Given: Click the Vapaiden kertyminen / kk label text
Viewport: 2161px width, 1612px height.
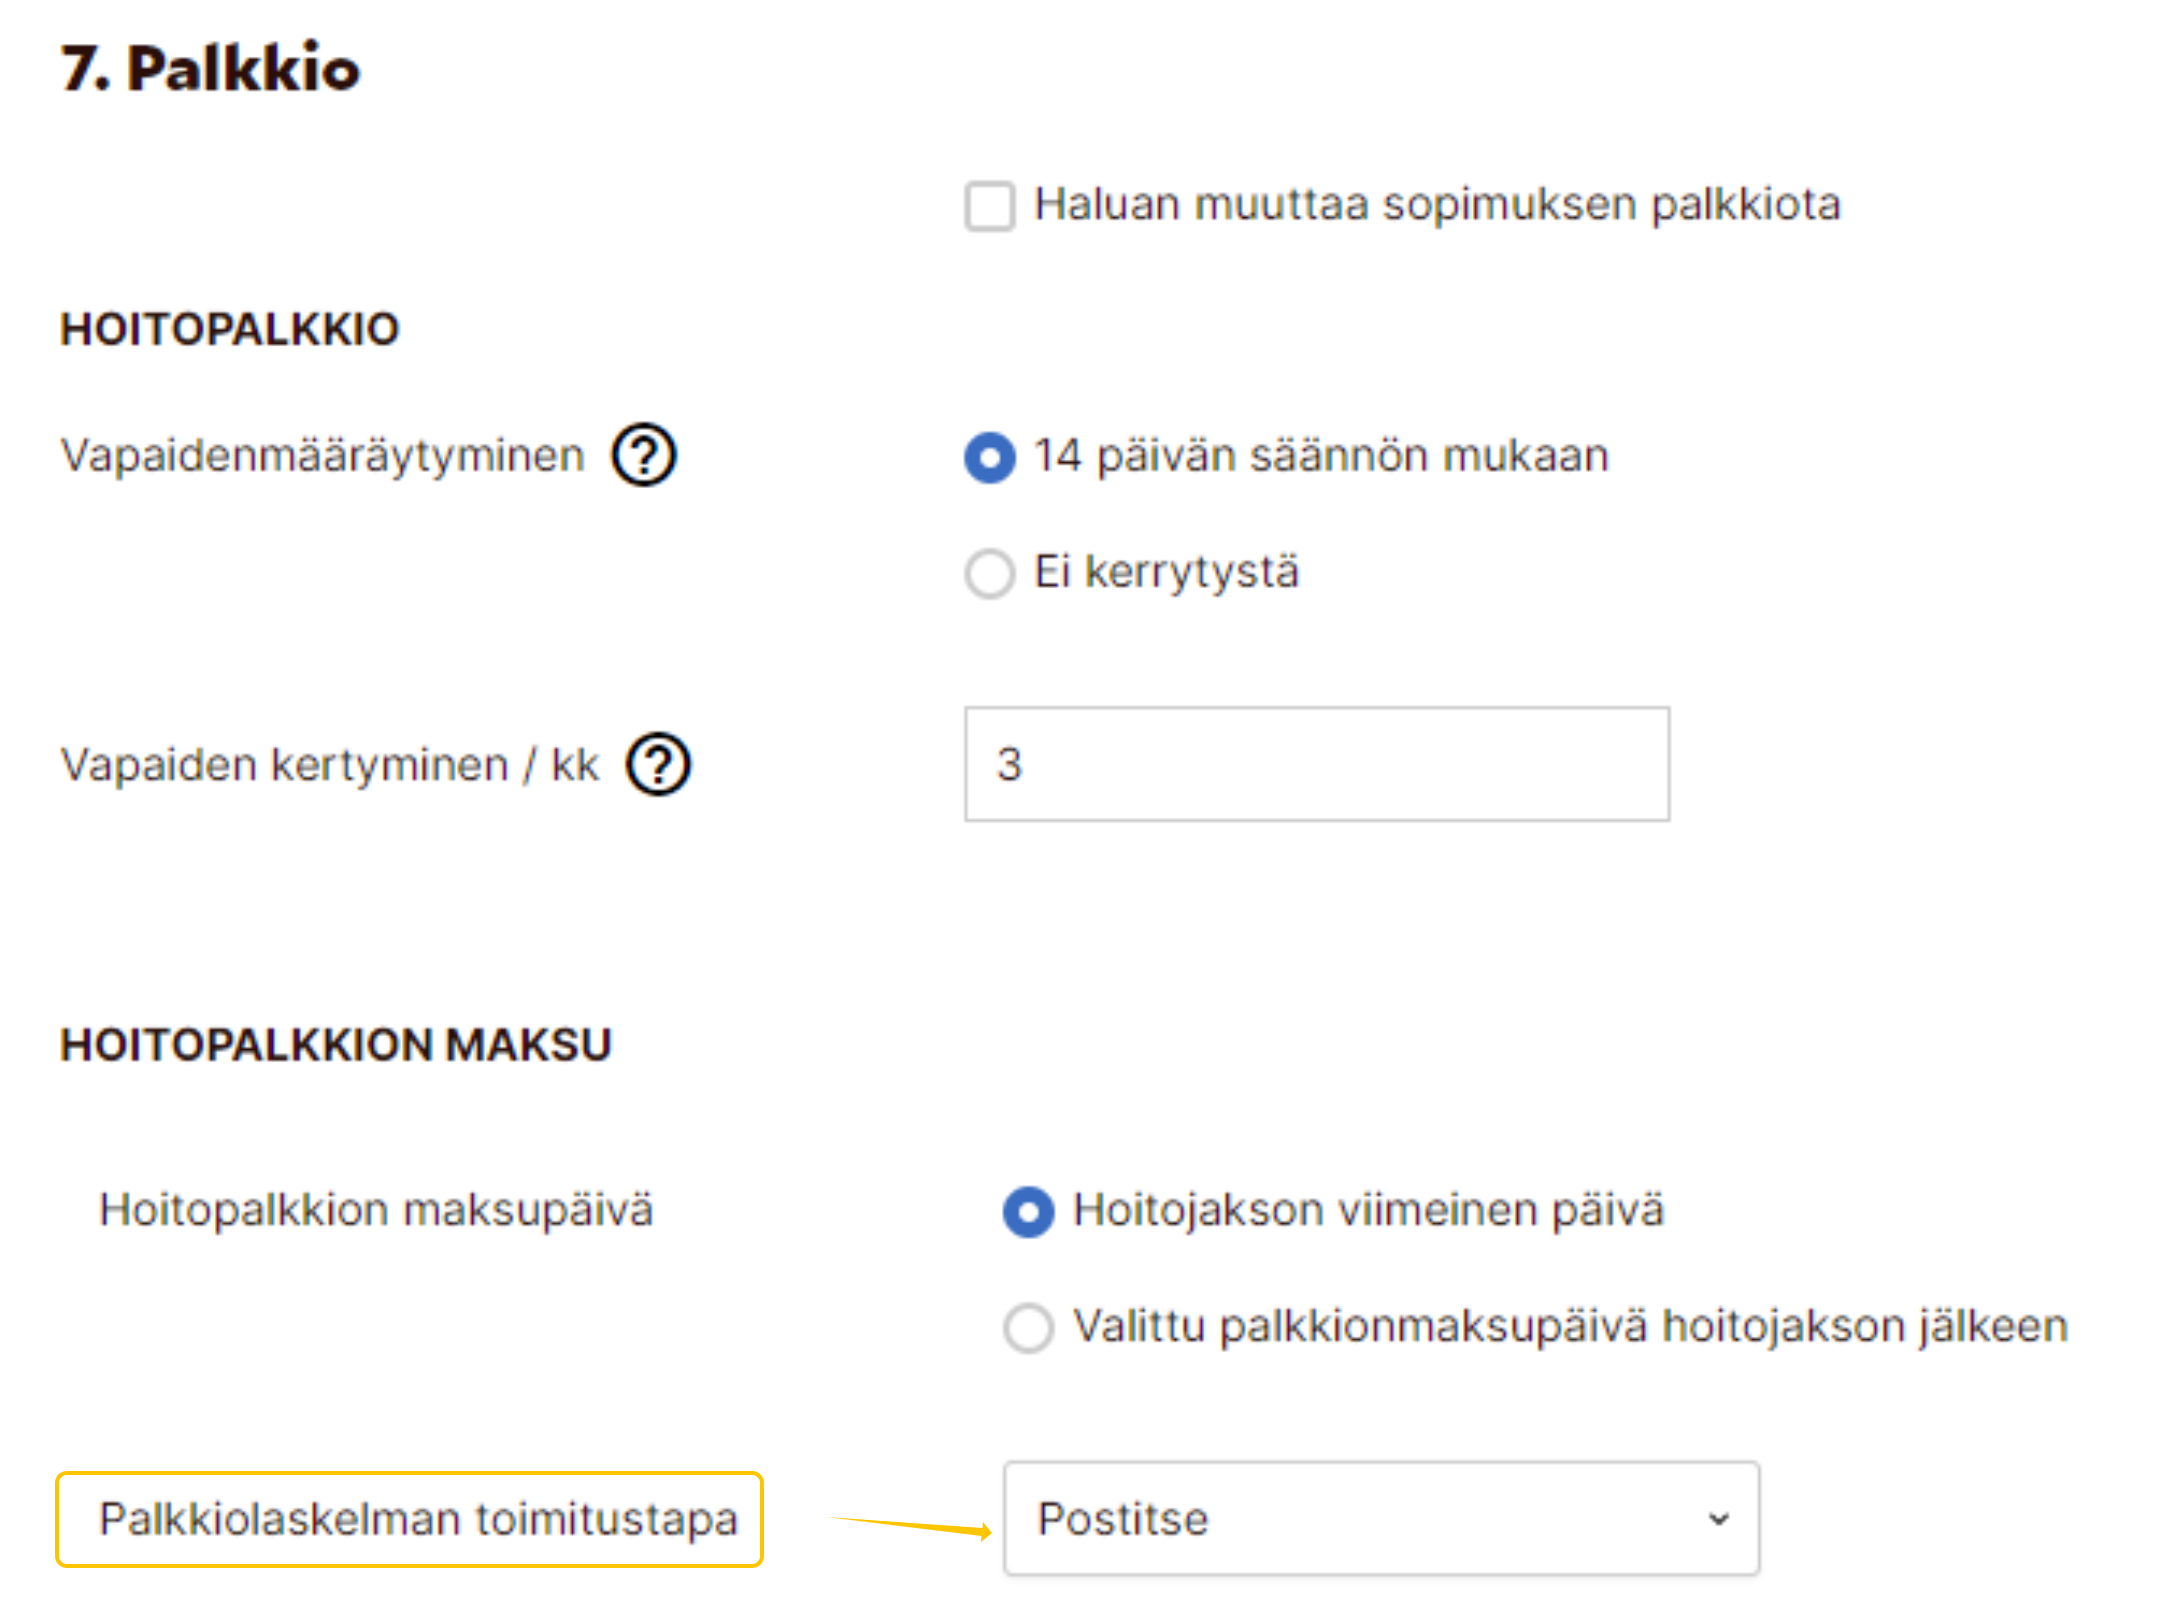Looking at the screenshot, I should pos(330,765).
